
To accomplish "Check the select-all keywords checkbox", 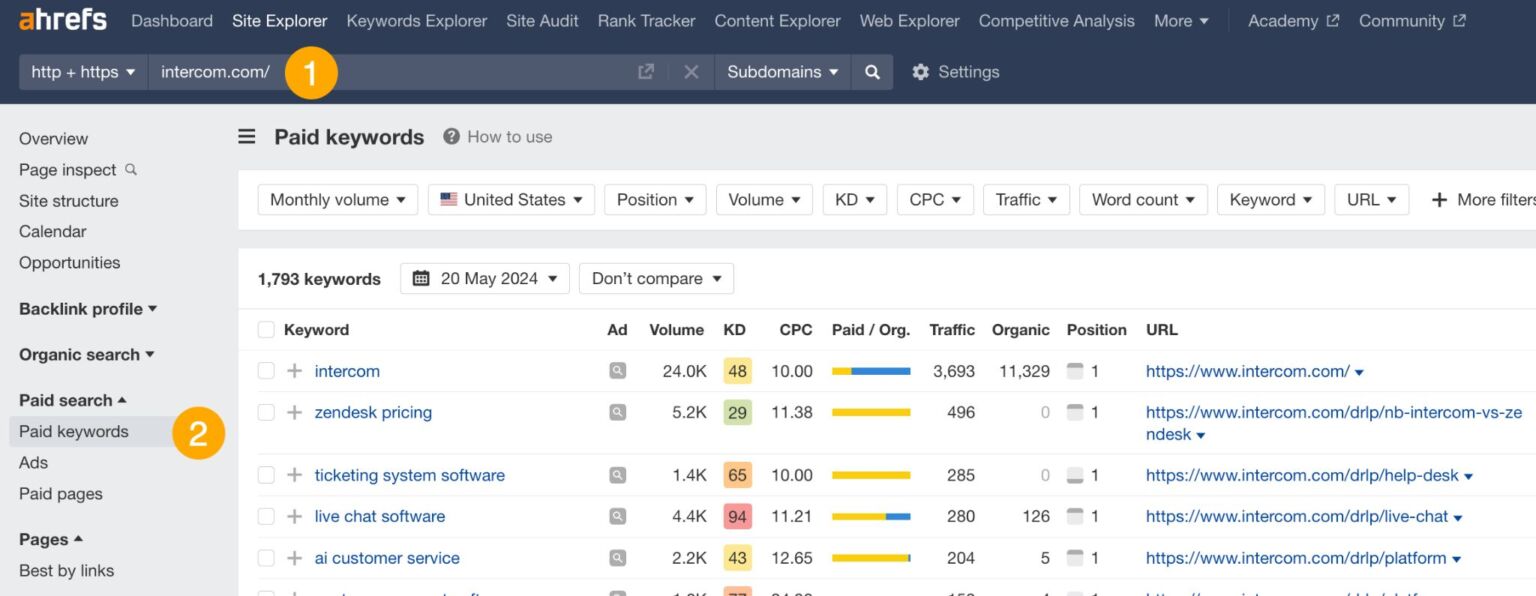I will [x=265, y=329].
